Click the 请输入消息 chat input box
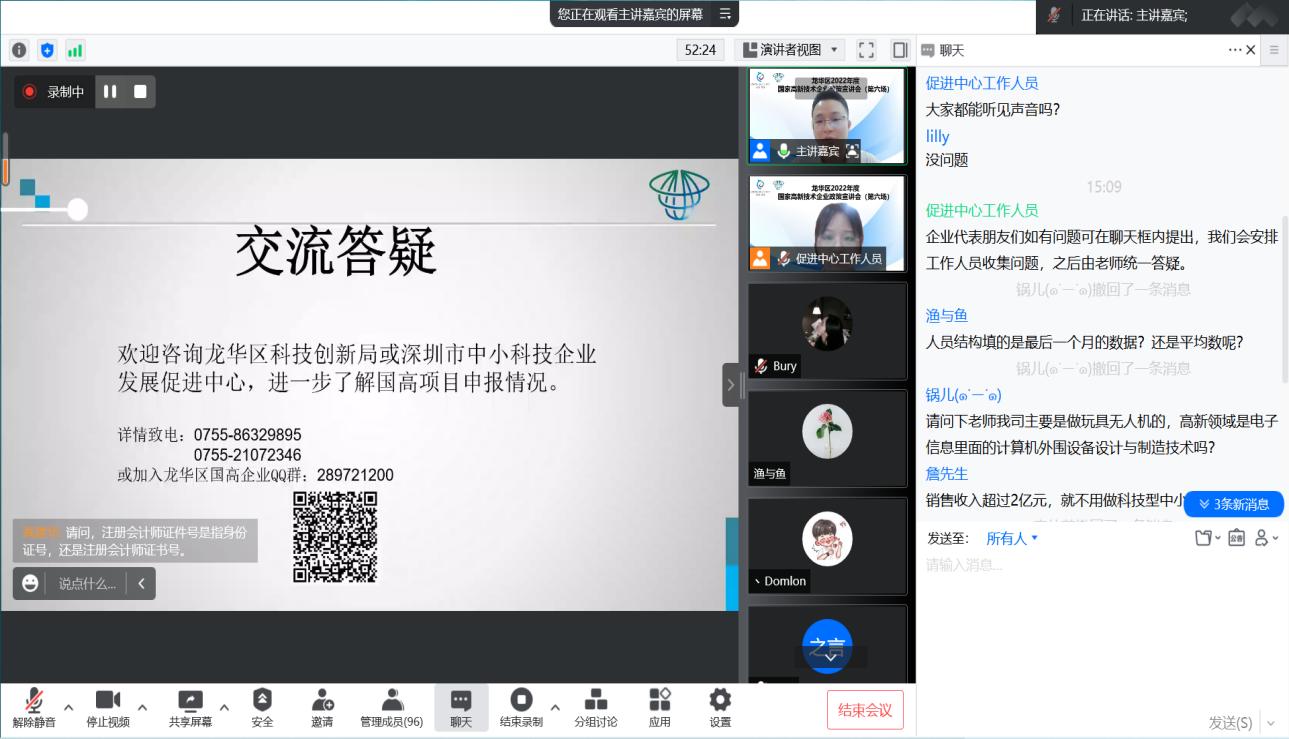Screen dimensions: 1289x739 [x=1100, y=566]
